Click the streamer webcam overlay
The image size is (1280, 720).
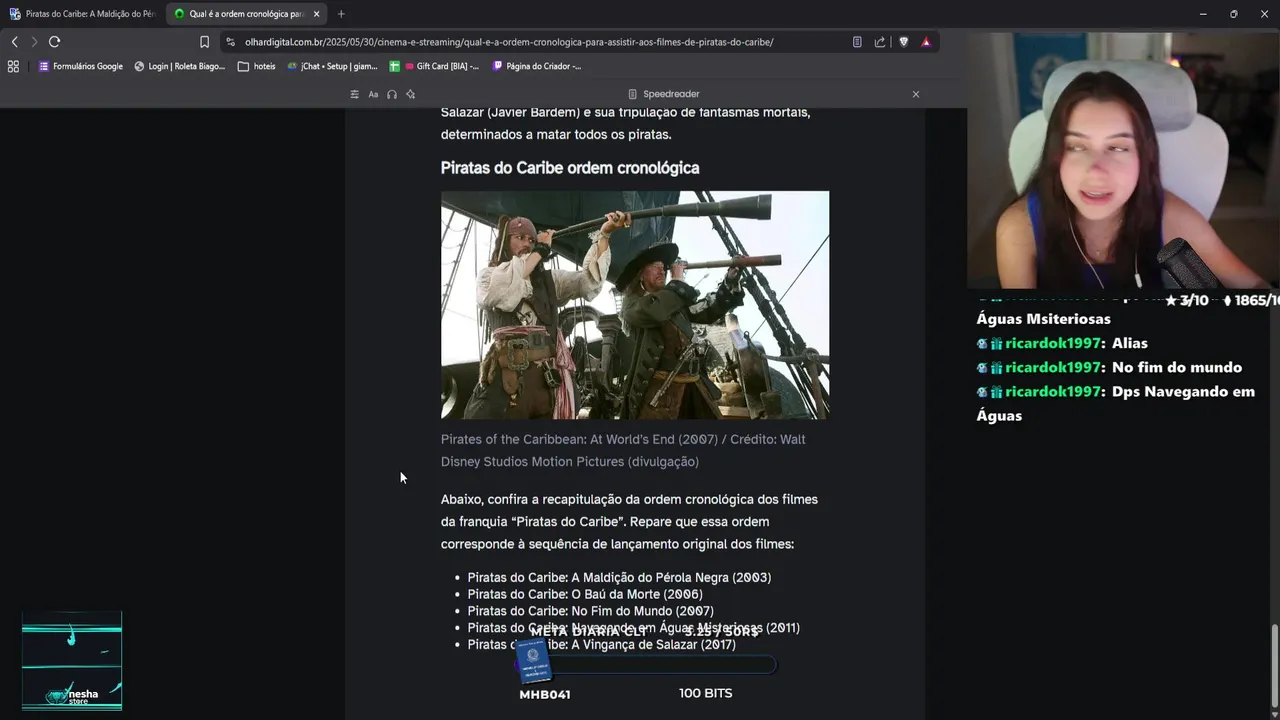tap(1123, 160)
